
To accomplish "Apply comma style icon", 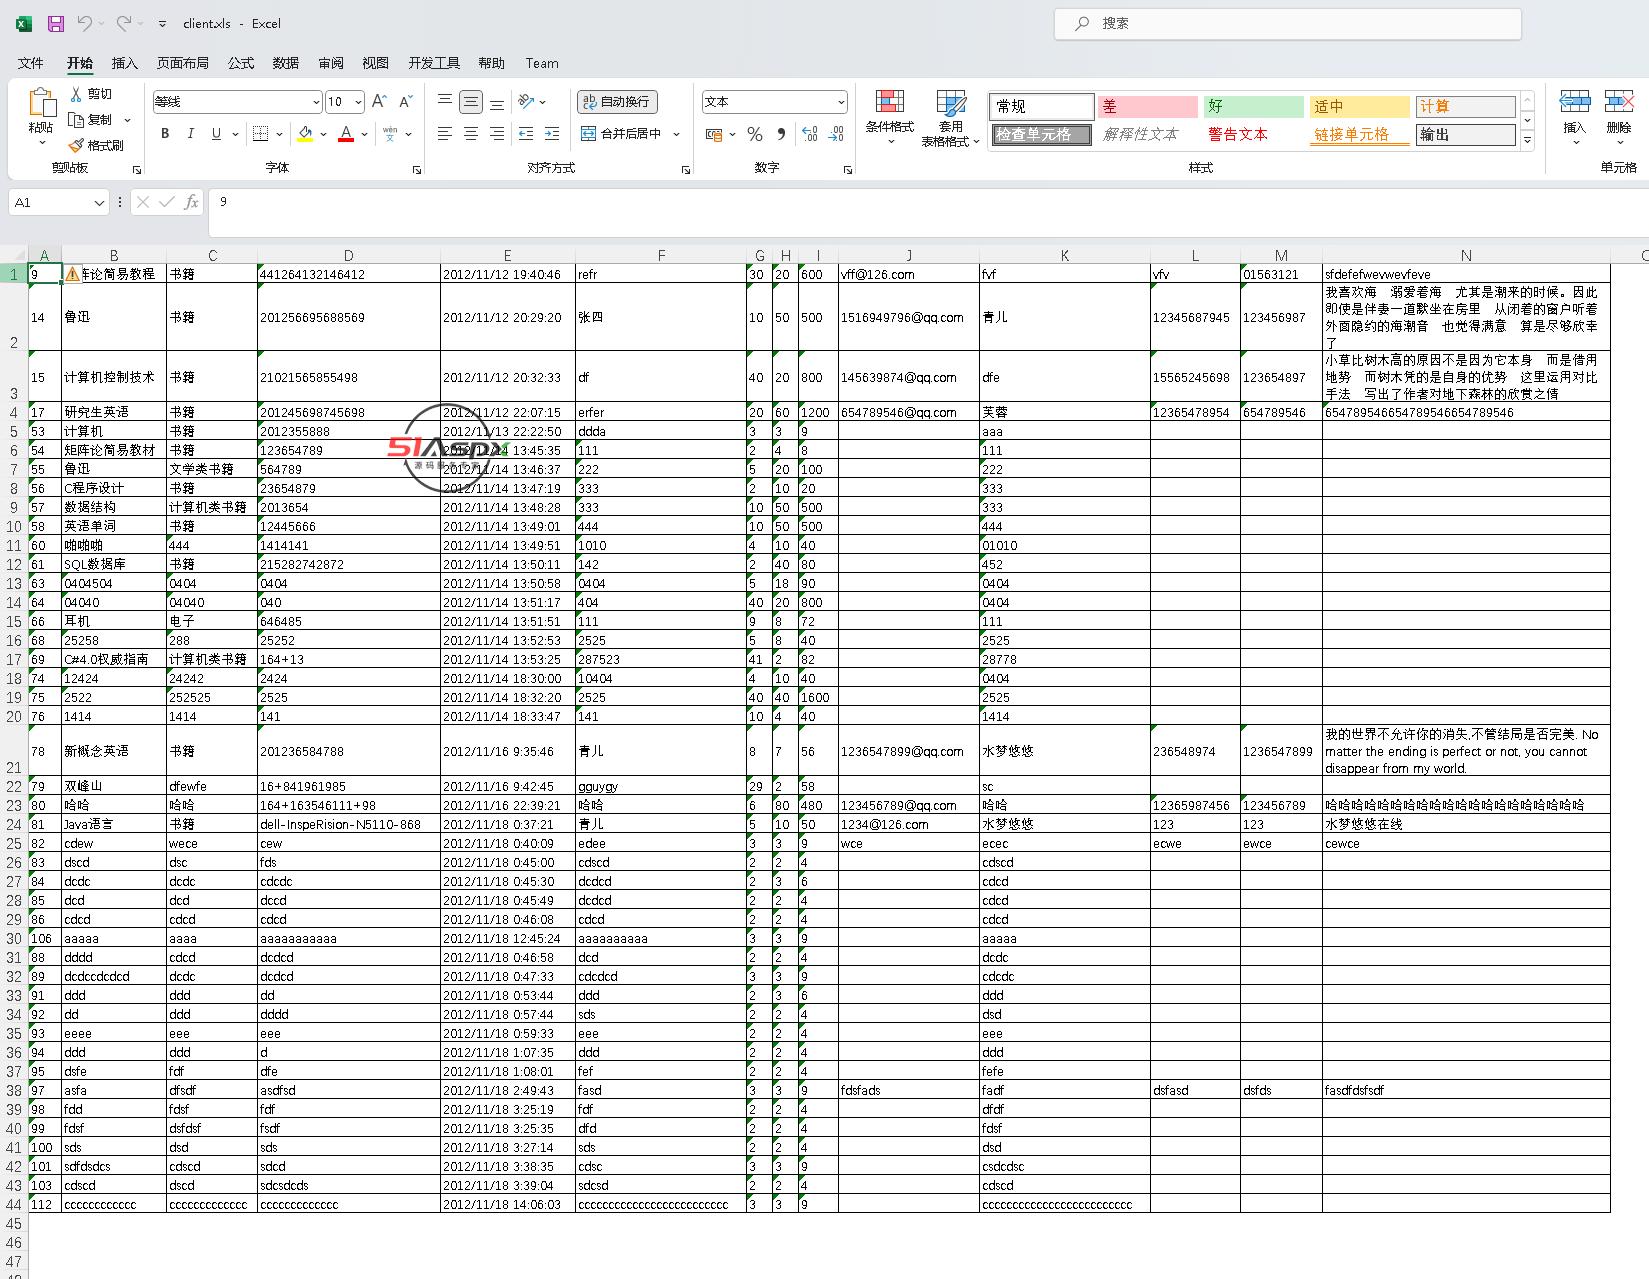I will pos(781,133).
